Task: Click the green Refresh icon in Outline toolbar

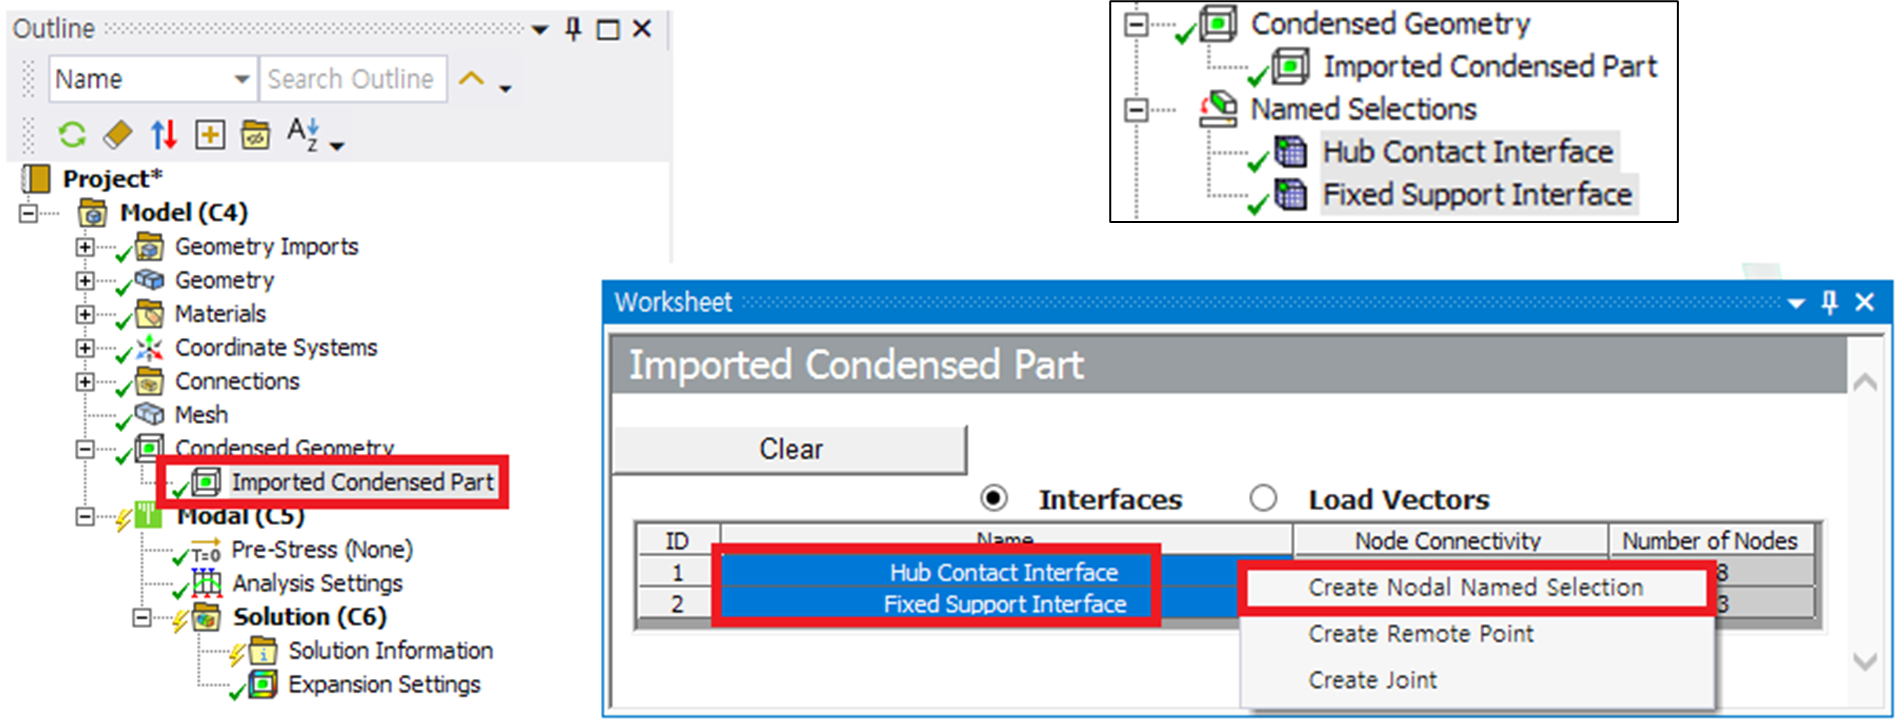Action: (x=72, y=134)
